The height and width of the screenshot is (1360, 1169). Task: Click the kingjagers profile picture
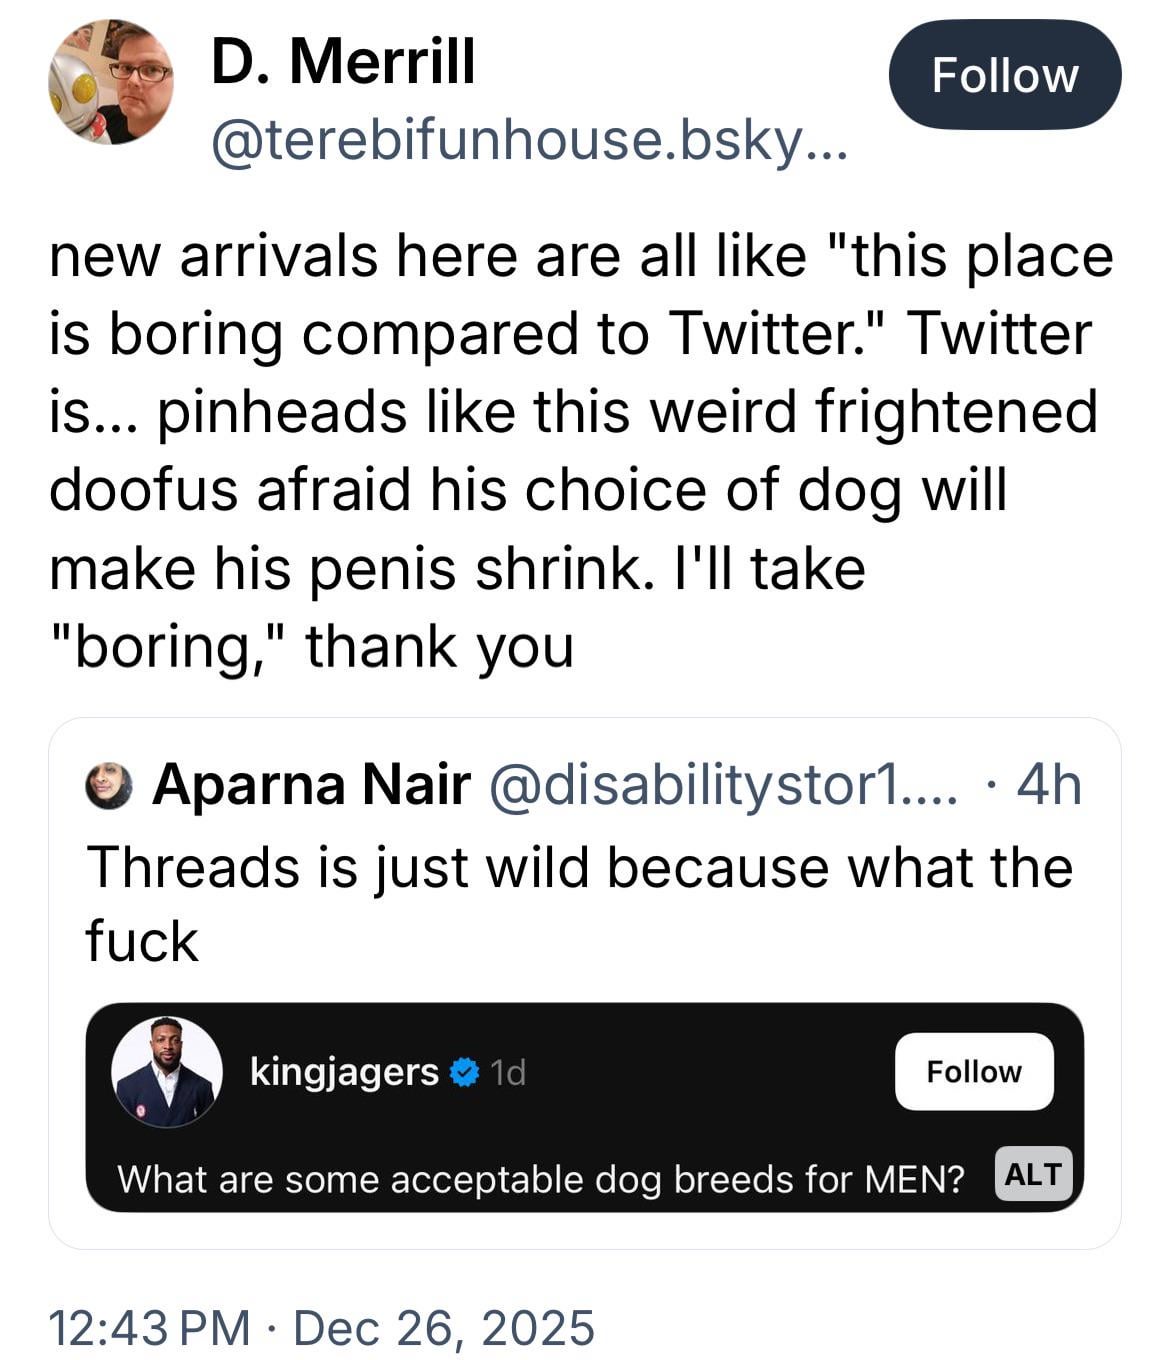pos(166,1072)
